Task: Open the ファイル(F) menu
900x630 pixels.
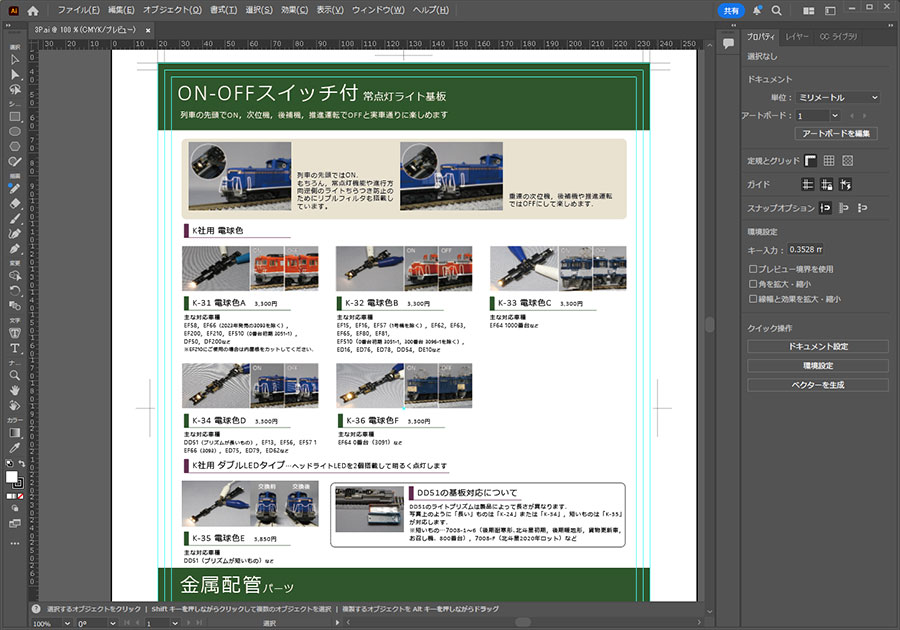Action: (x=78, y=10)
